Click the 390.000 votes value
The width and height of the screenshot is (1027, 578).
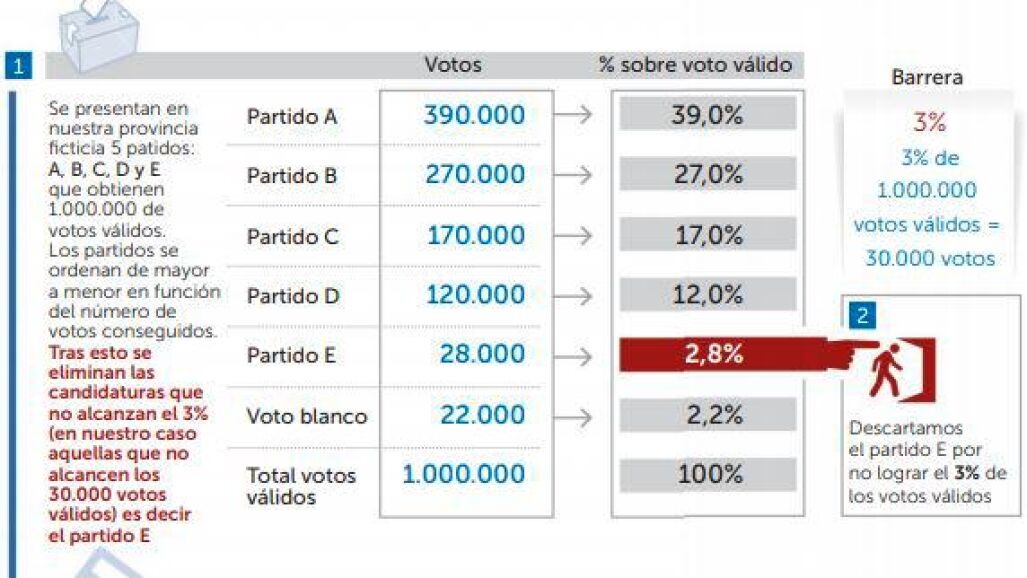(x=474, y=115)
